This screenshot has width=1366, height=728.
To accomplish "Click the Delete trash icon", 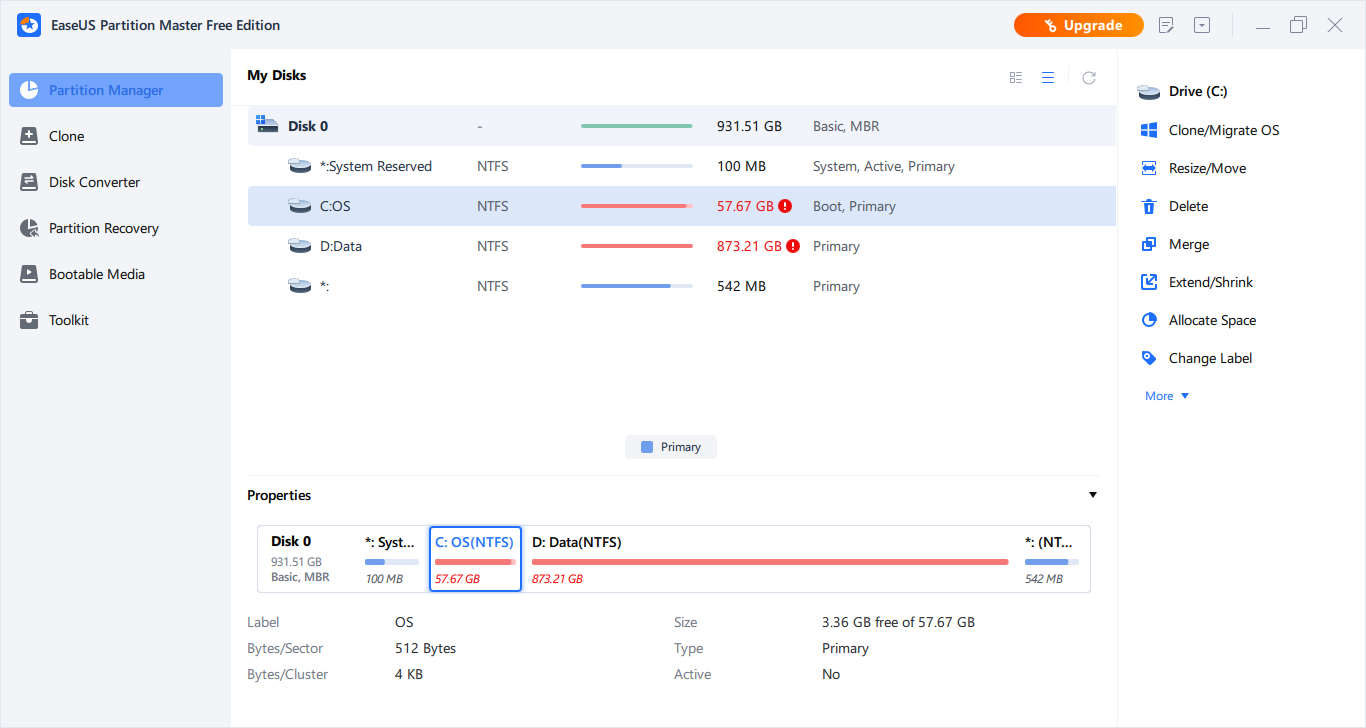I will point(1149,206).
